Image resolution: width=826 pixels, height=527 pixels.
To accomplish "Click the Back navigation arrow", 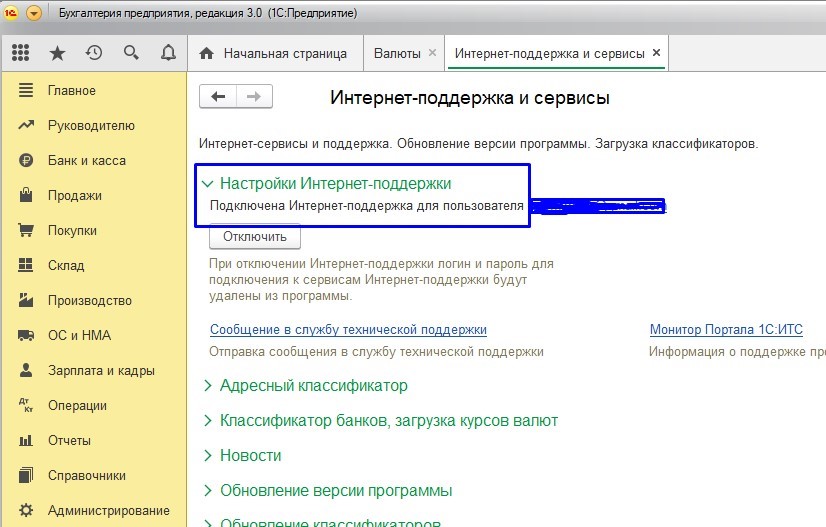I will click(218, 96).
